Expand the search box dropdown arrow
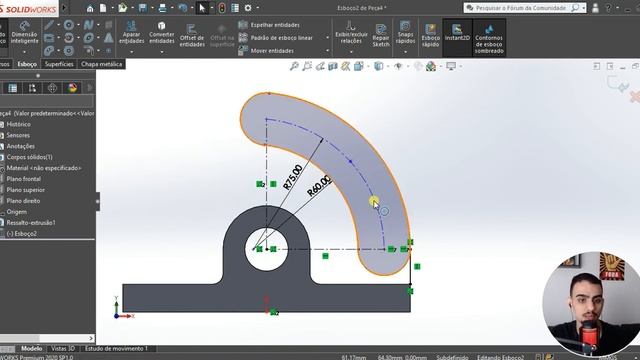Image resolution: width=640 pixels, height=360 pixels. tap(584, 8)
